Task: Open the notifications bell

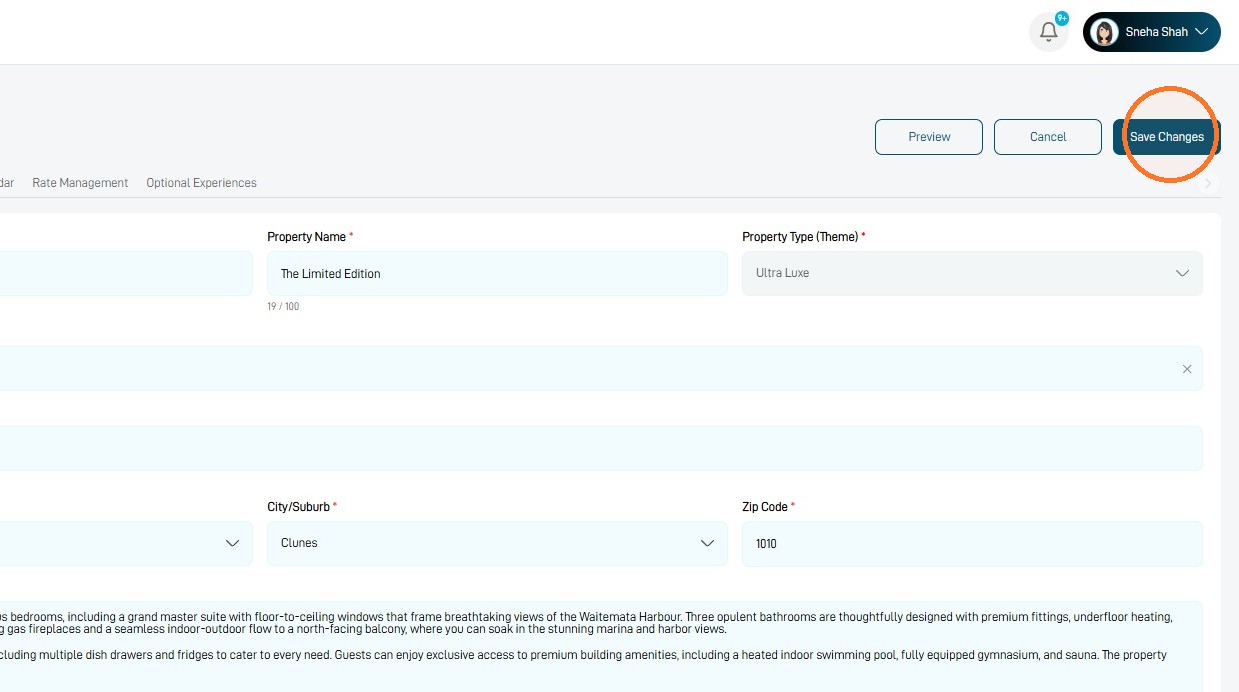Action: click(1048, 32)
